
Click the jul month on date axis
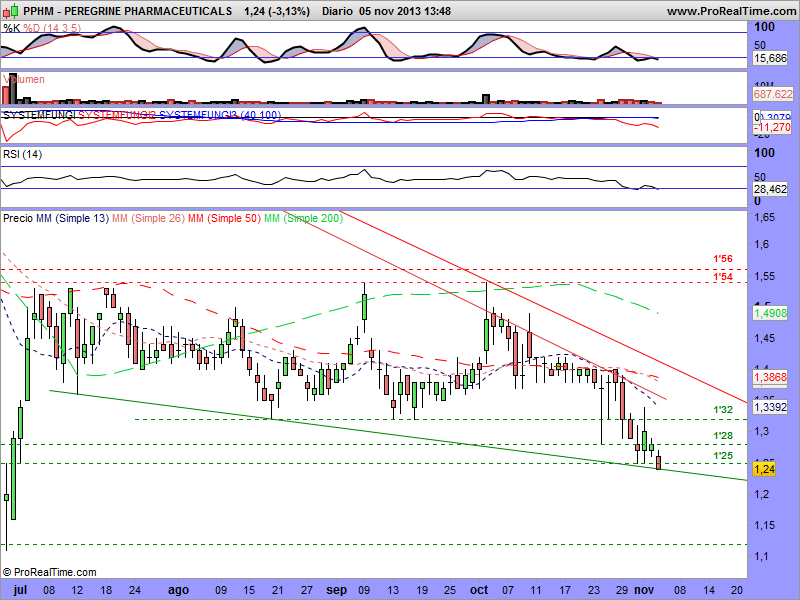click(x=20, y=590)
